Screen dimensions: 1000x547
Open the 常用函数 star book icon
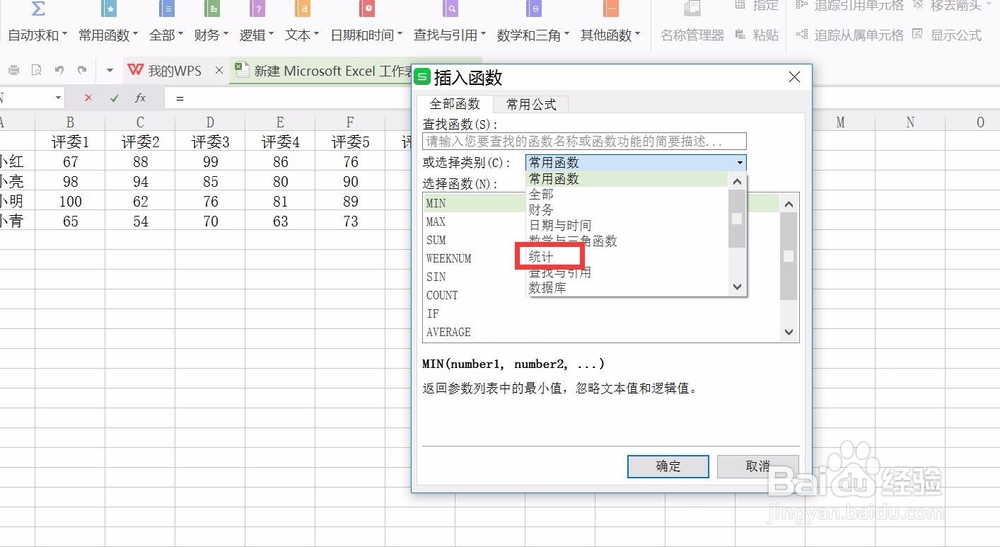(x=109, y=8)
